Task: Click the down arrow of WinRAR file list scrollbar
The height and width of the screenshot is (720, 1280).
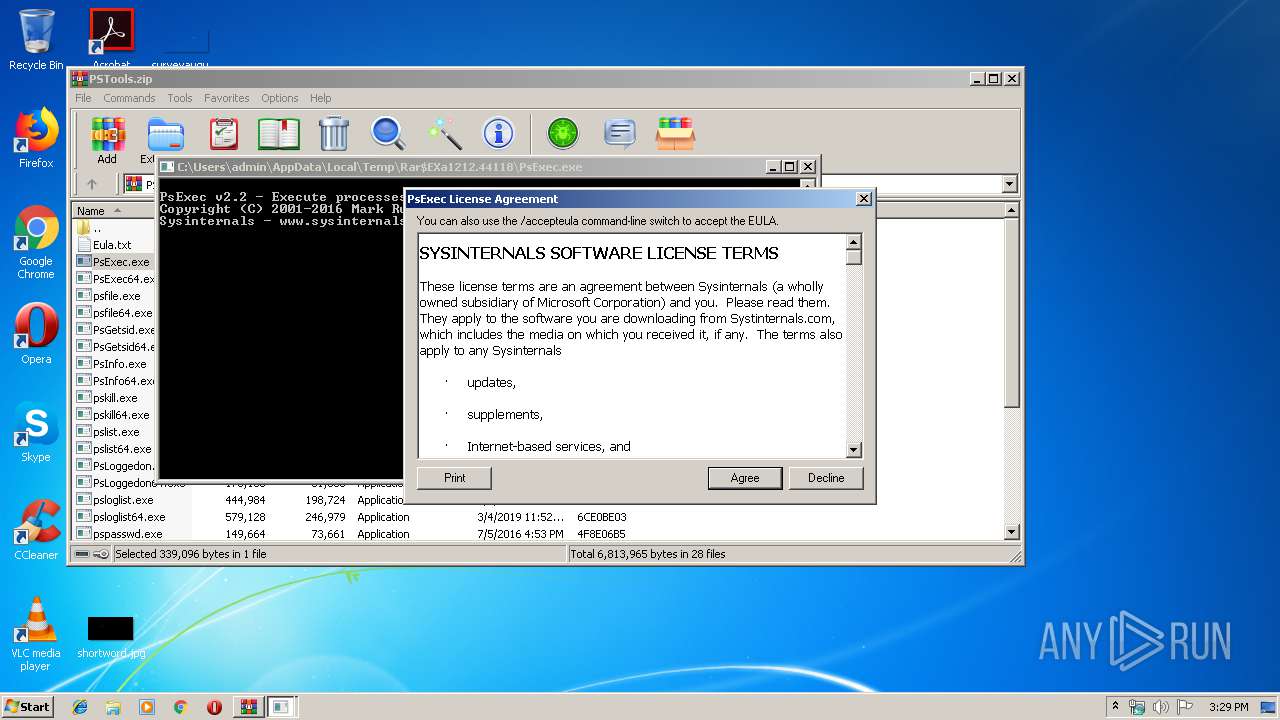Action: (x=1011, y=532)
